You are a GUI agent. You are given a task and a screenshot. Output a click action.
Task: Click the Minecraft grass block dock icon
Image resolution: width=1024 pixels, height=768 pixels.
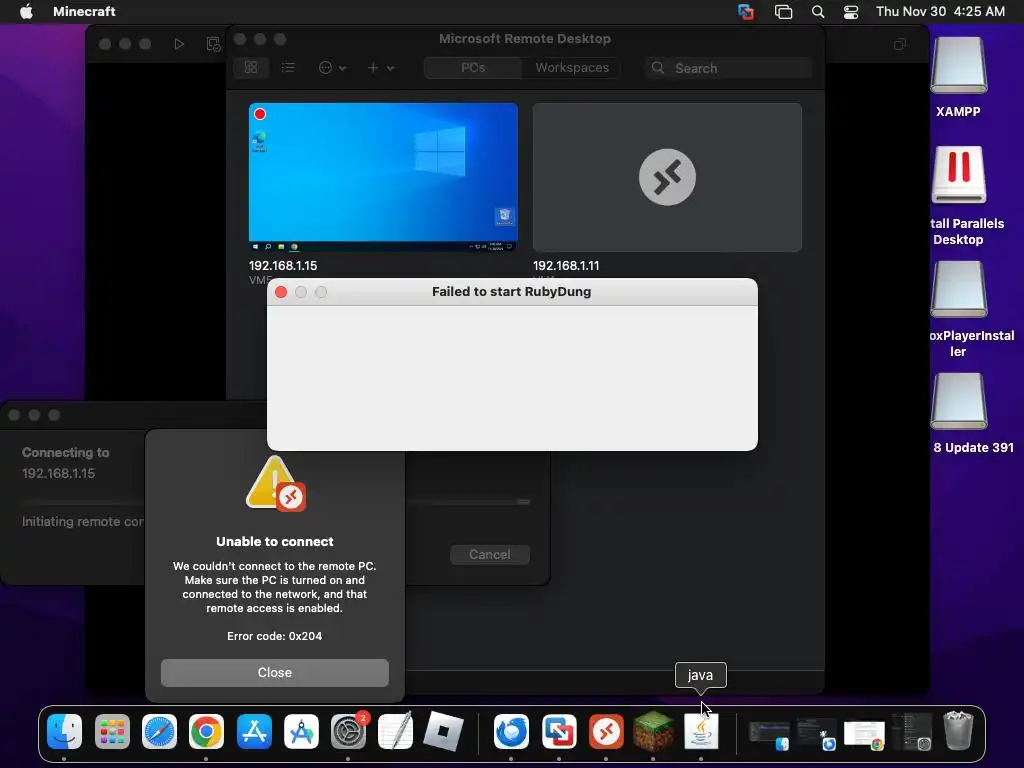coord(653,731)
